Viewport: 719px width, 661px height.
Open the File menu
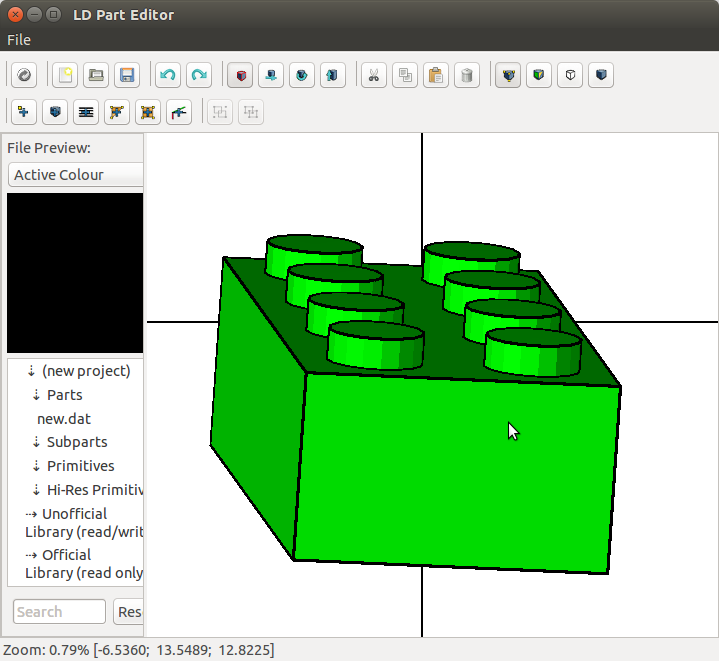(19, 40)
